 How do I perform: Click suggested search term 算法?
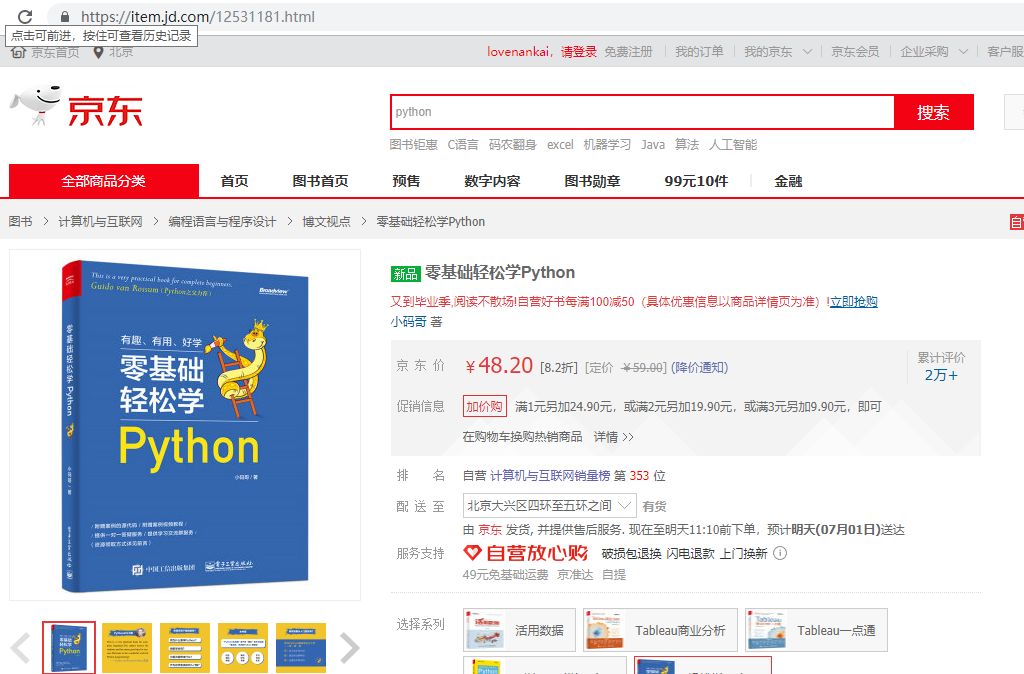pos(687,144)
